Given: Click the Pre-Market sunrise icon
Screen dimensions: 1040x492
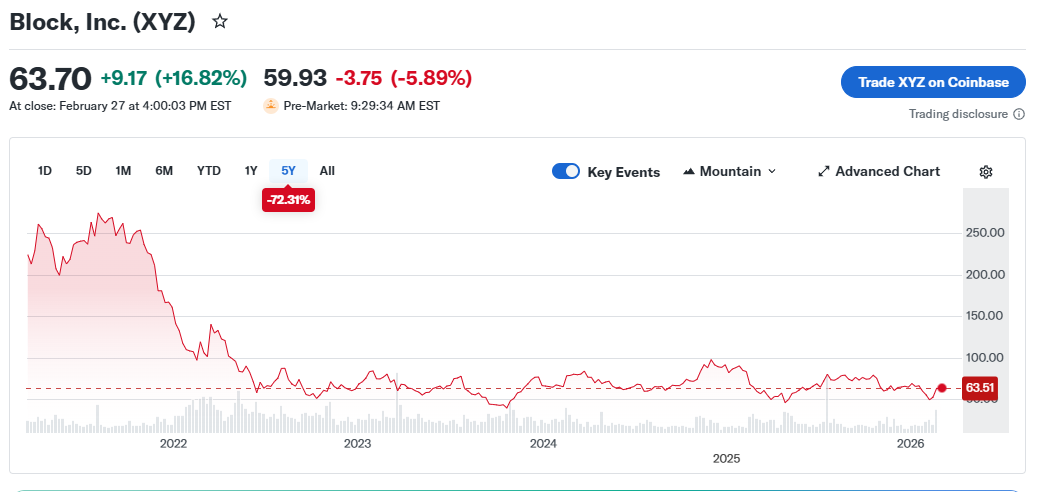Looking at the screenshot, I should 271,105.
